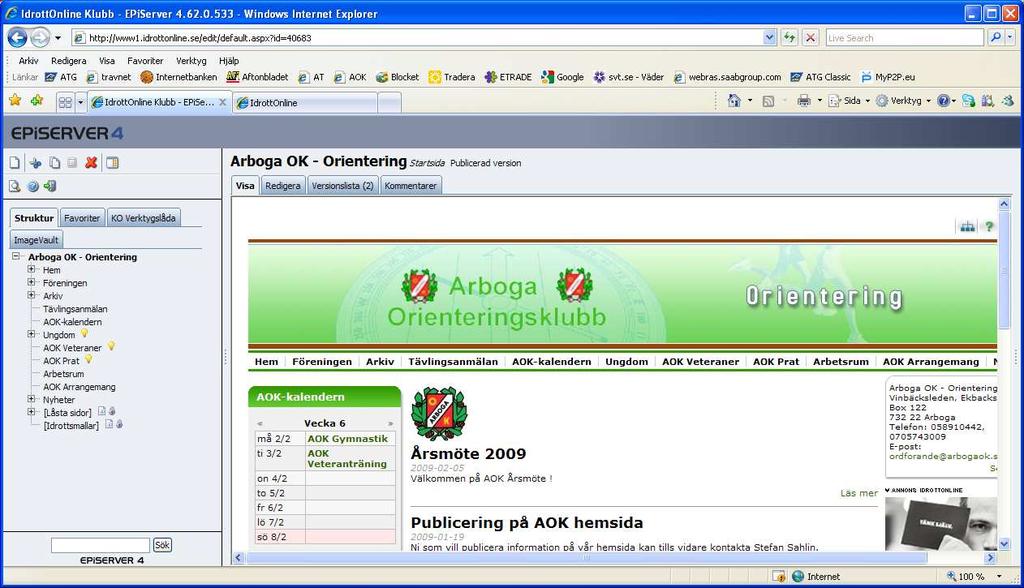The height and width of the screenshot is (588, 1024).
Task: Click the tree search input field
Action: pos(101,545)
